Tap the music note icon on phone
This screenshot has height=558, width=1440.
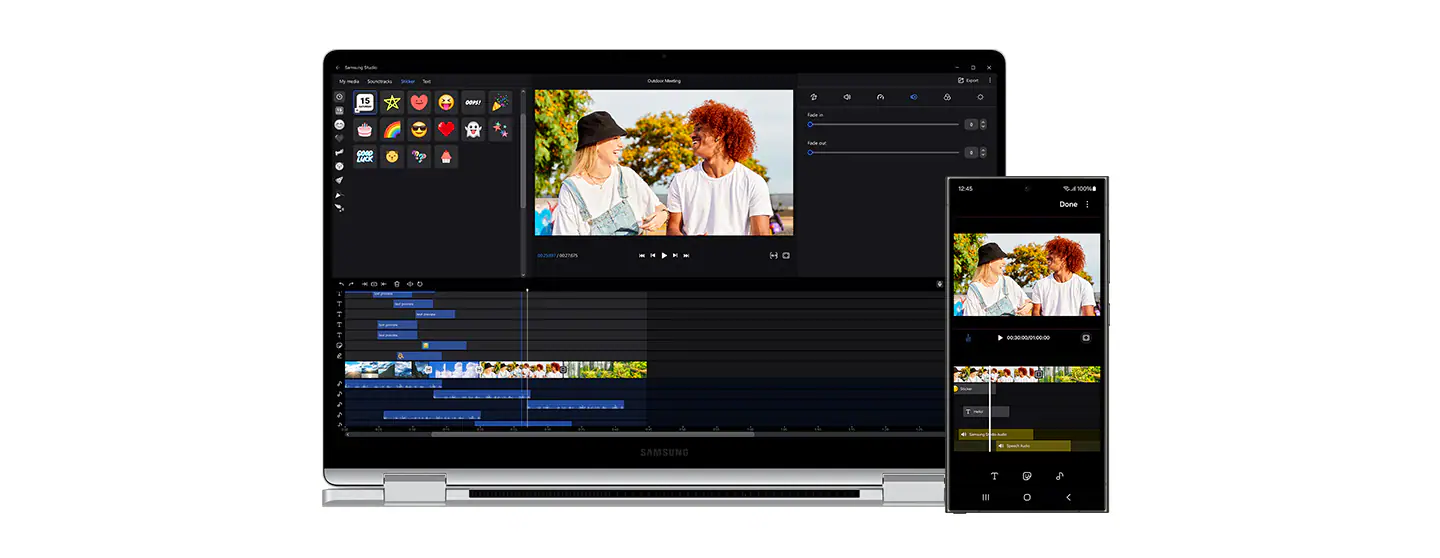tap(1060, 476)
